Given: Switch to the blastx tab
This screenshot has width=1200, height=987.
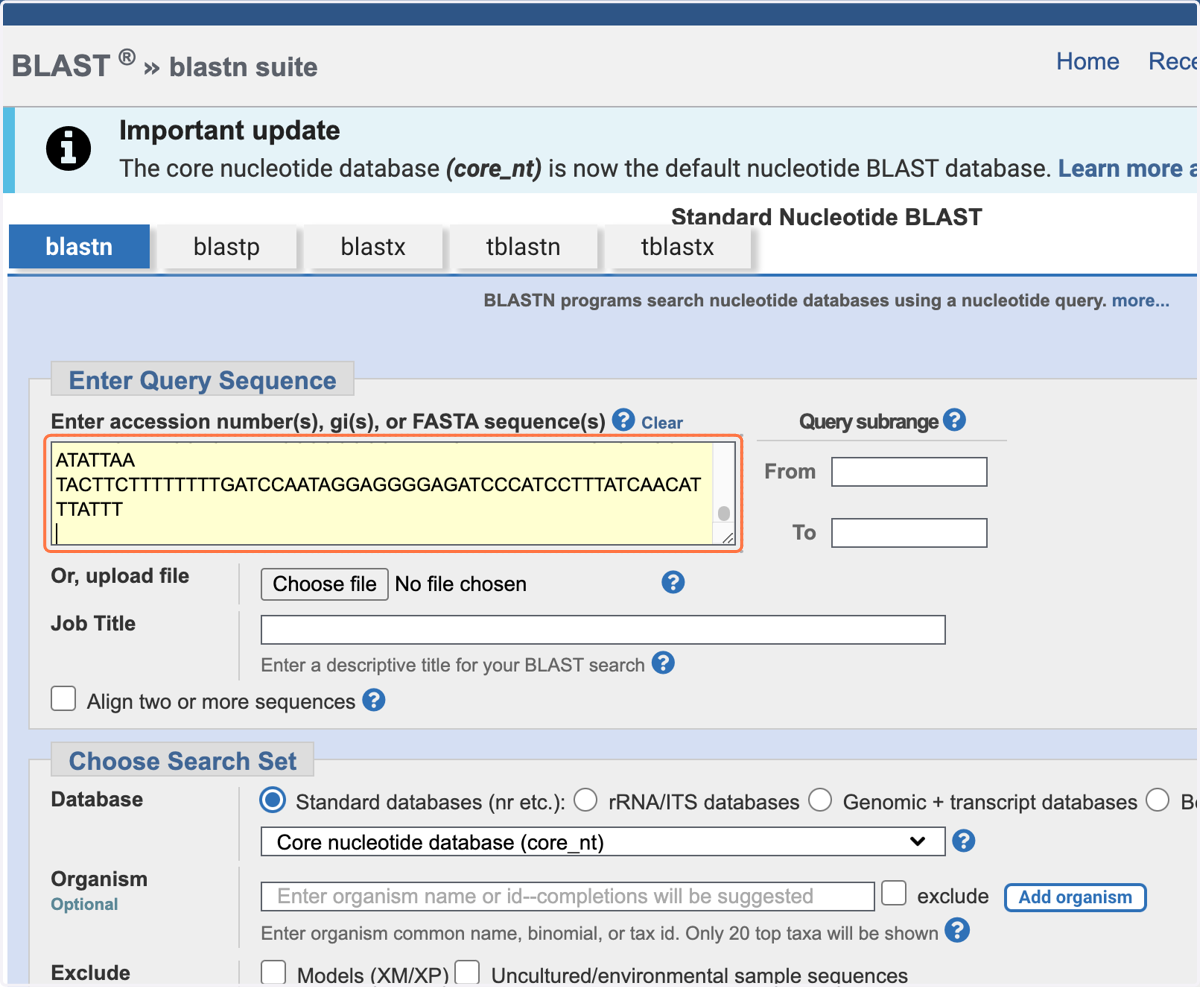Looking at the screenshot, I should tap(373, 247).
